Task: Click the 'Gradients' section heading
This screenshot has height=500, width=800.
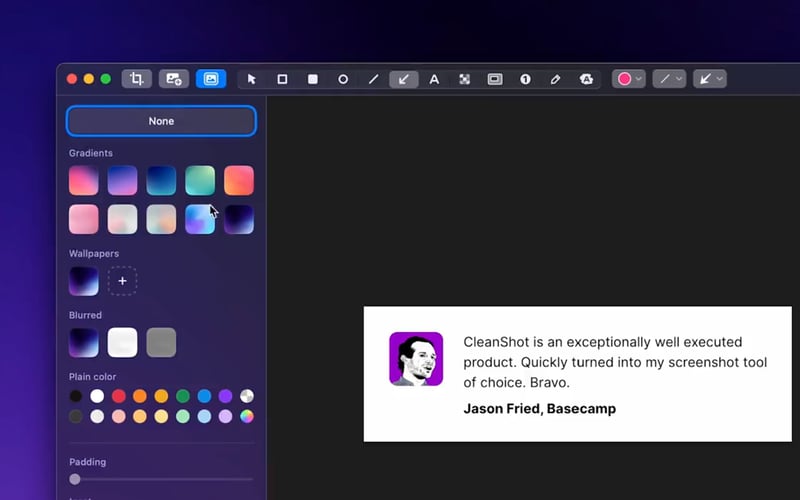Action: click(91, 153)
